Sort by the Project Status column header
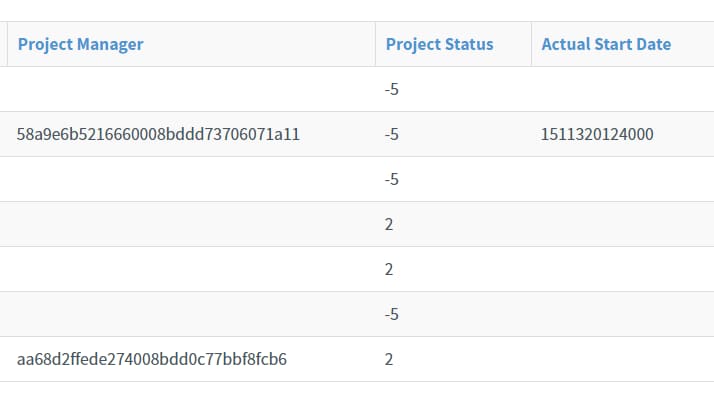 point(439,44)
